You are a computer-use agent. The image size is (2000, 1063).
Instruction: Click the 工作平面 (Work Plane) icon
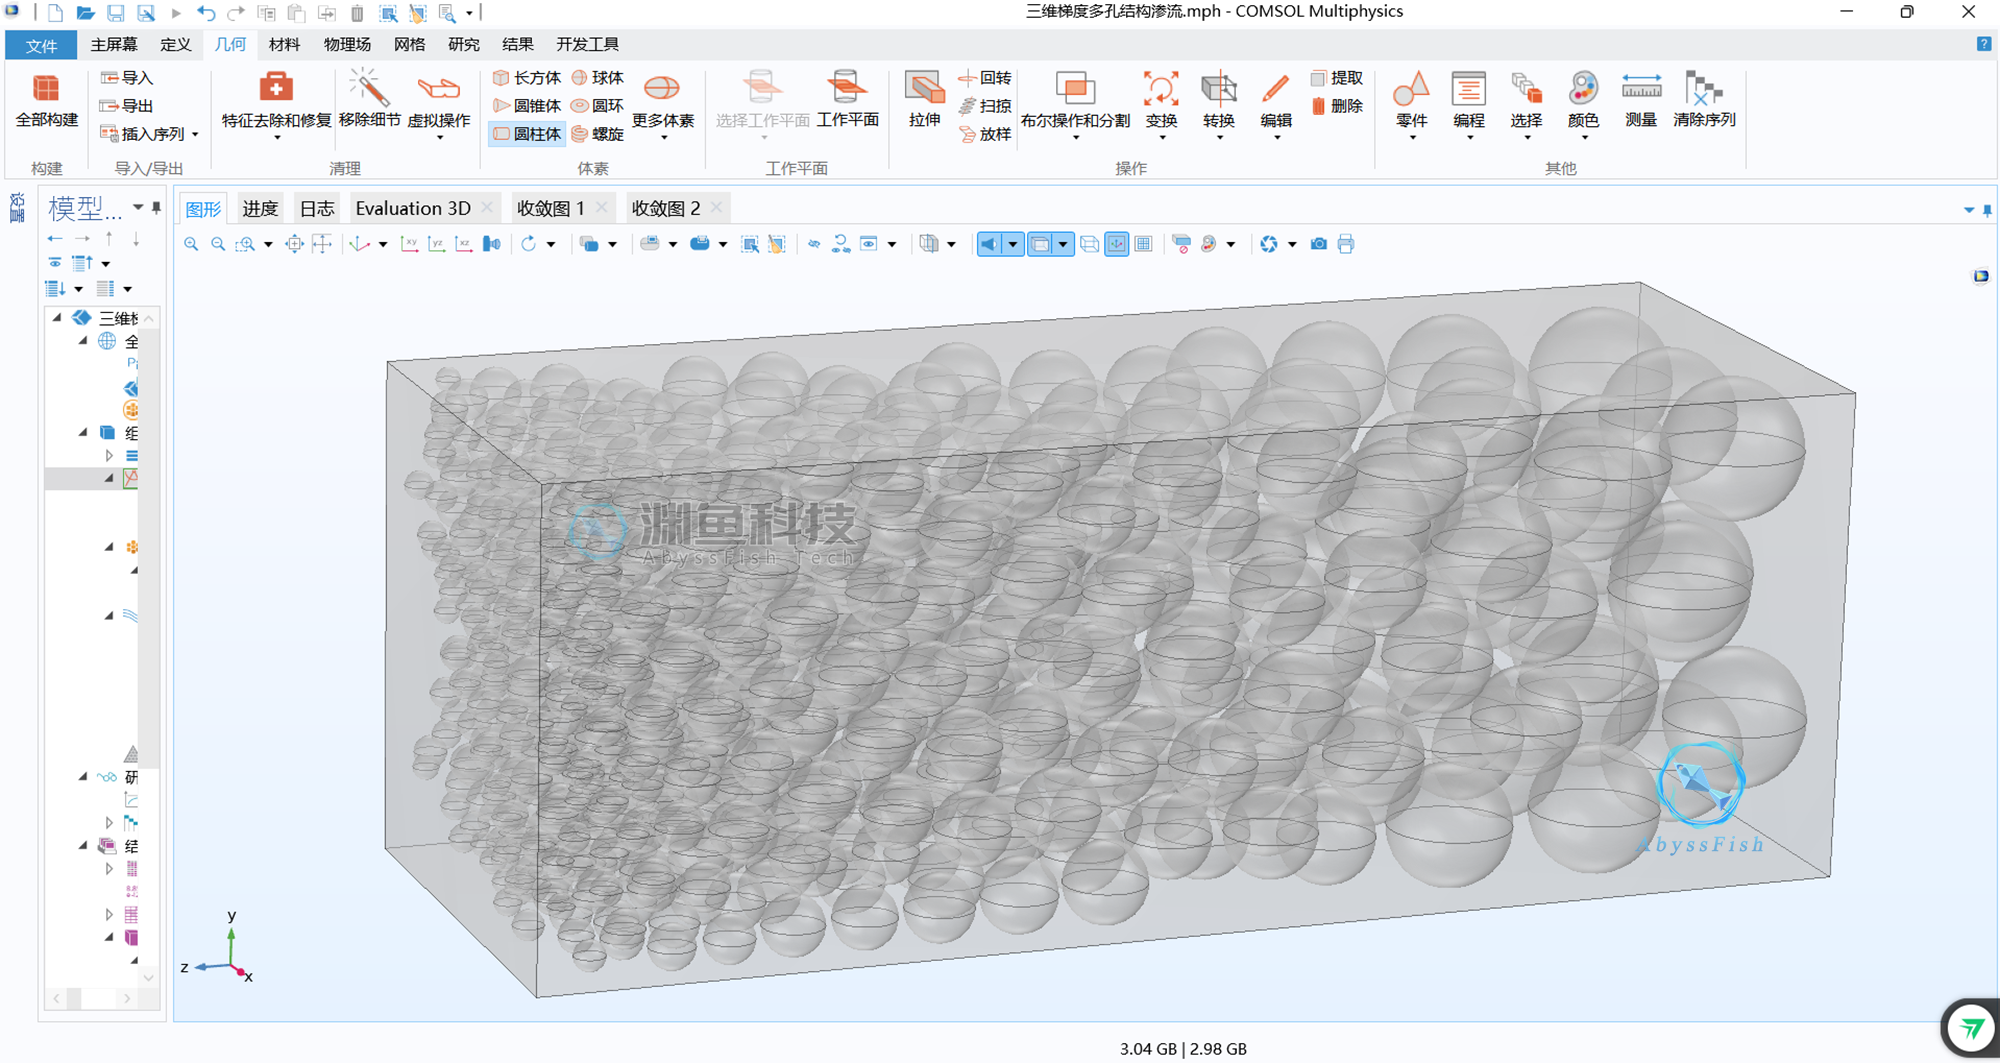click(x=847, y=100)
